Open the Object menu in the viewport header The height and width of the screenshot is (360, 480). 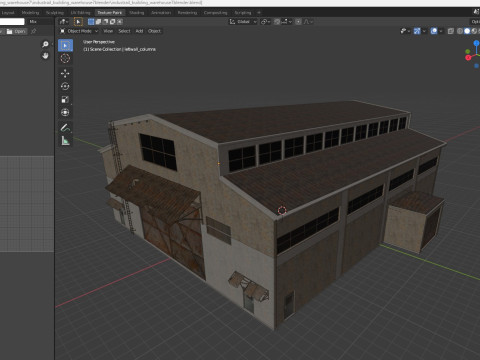(154, 31)
